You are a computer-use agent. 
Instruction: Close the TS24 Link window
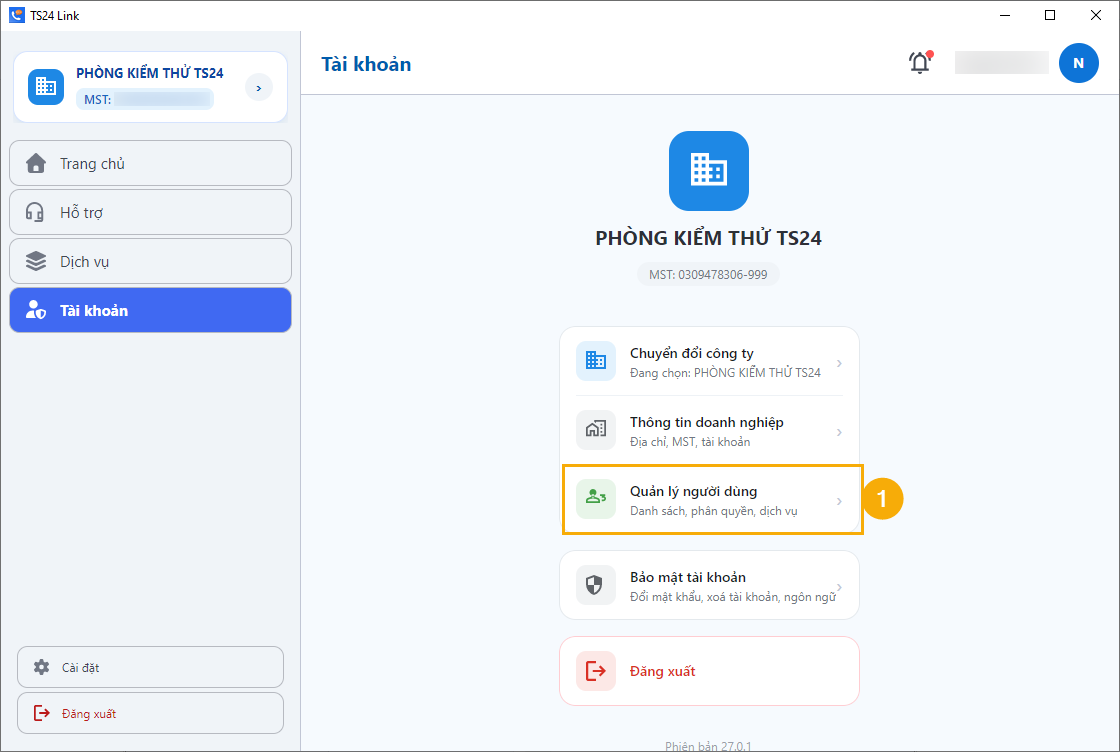click(1095, 15)
